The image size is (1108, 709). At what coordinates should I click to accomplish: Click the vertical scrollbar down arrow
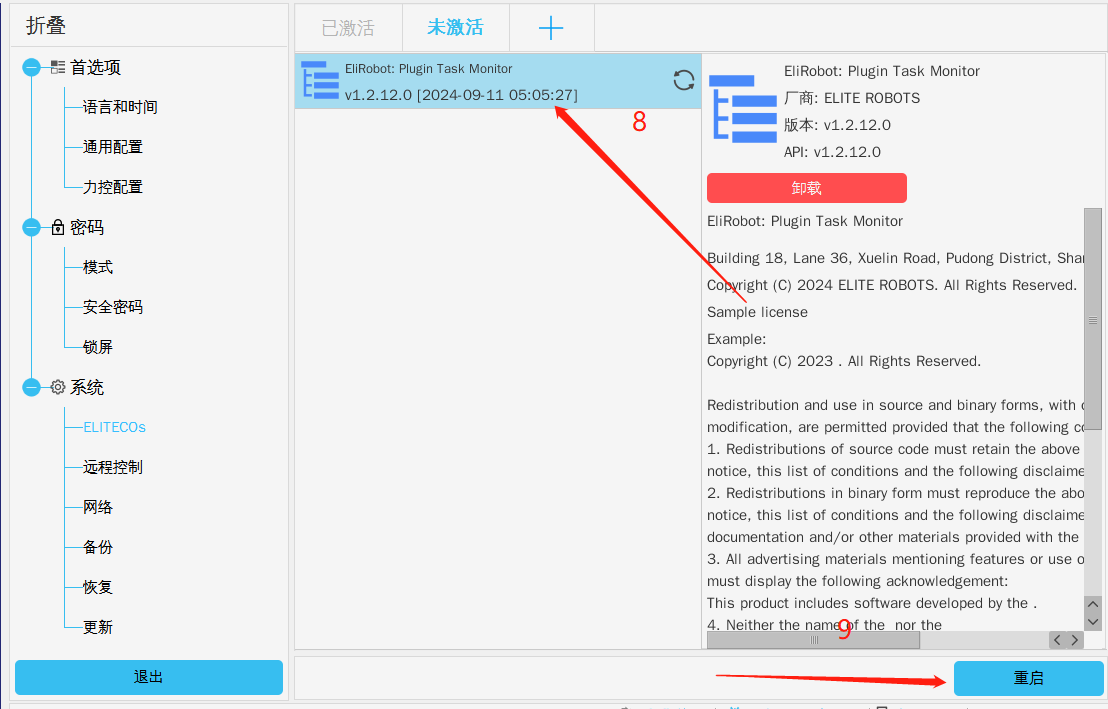[x=1093, y=622]
